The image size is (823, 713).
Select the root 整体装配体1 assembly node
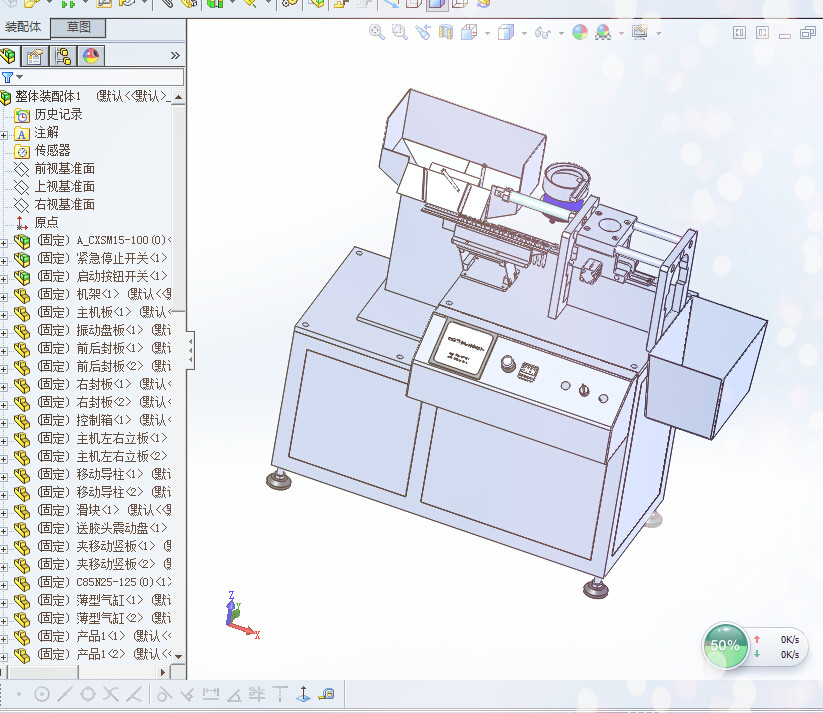[48, 97]
